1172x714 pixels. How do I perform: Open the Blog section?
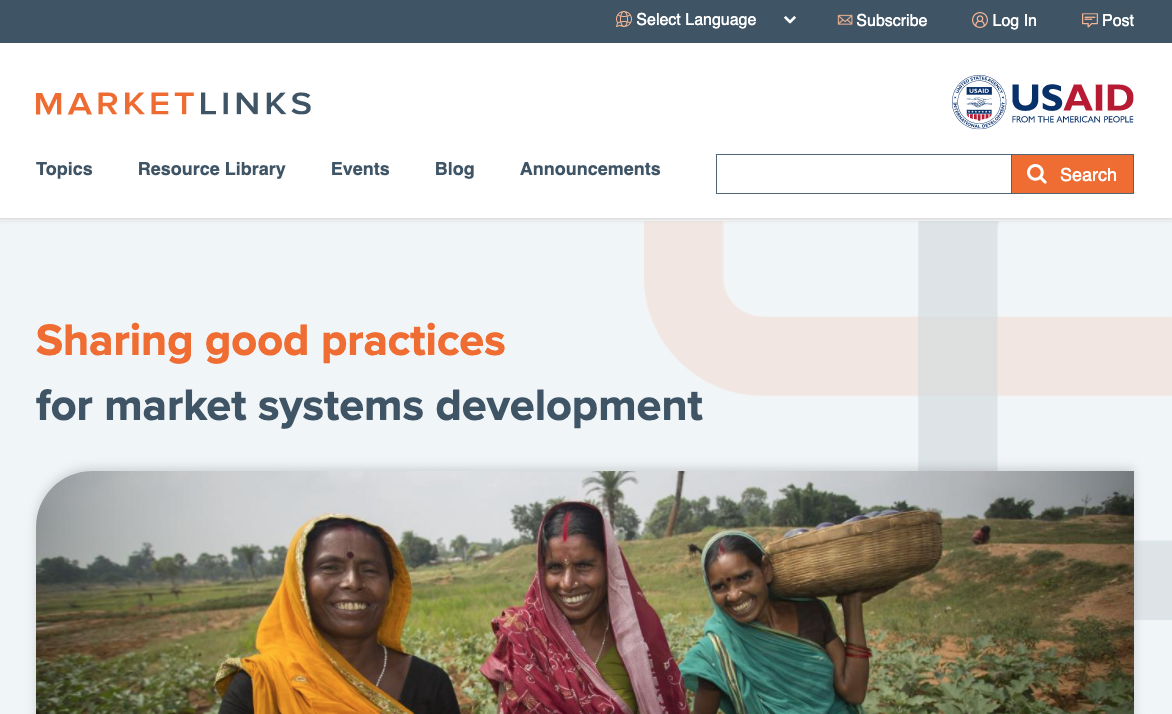pyautogui.click(x=454, y=169)
